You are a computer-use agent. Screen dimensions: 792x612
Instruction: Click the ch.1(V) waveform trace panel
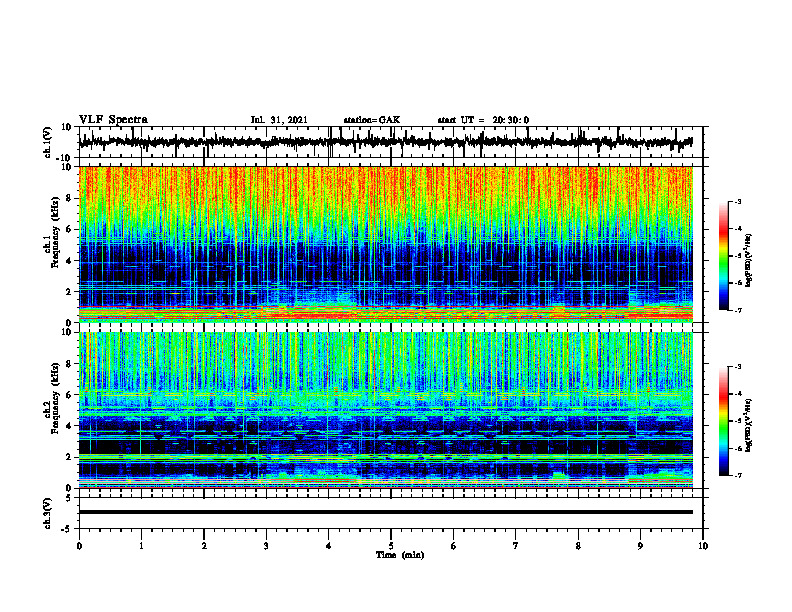click(x=391, y=142)
